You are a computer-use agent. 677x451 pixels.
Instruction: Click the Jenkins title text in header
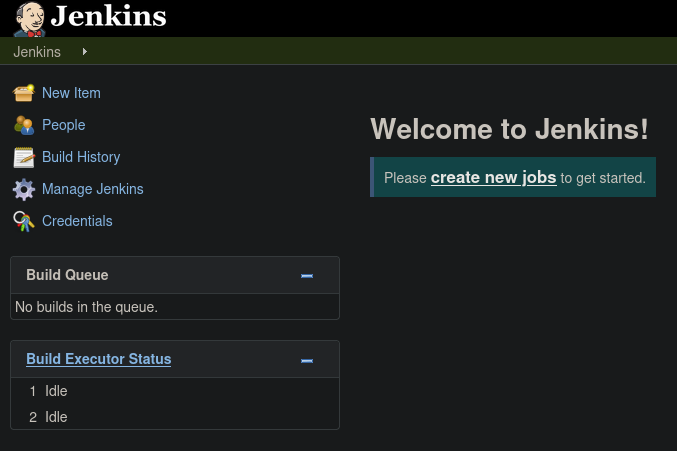[108, 16]
